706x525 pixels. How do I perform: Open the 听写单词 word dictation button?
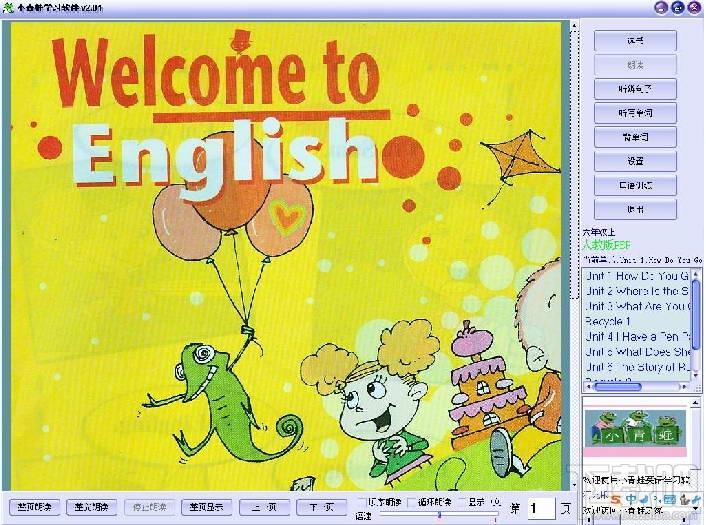click(x=635, y=113)
